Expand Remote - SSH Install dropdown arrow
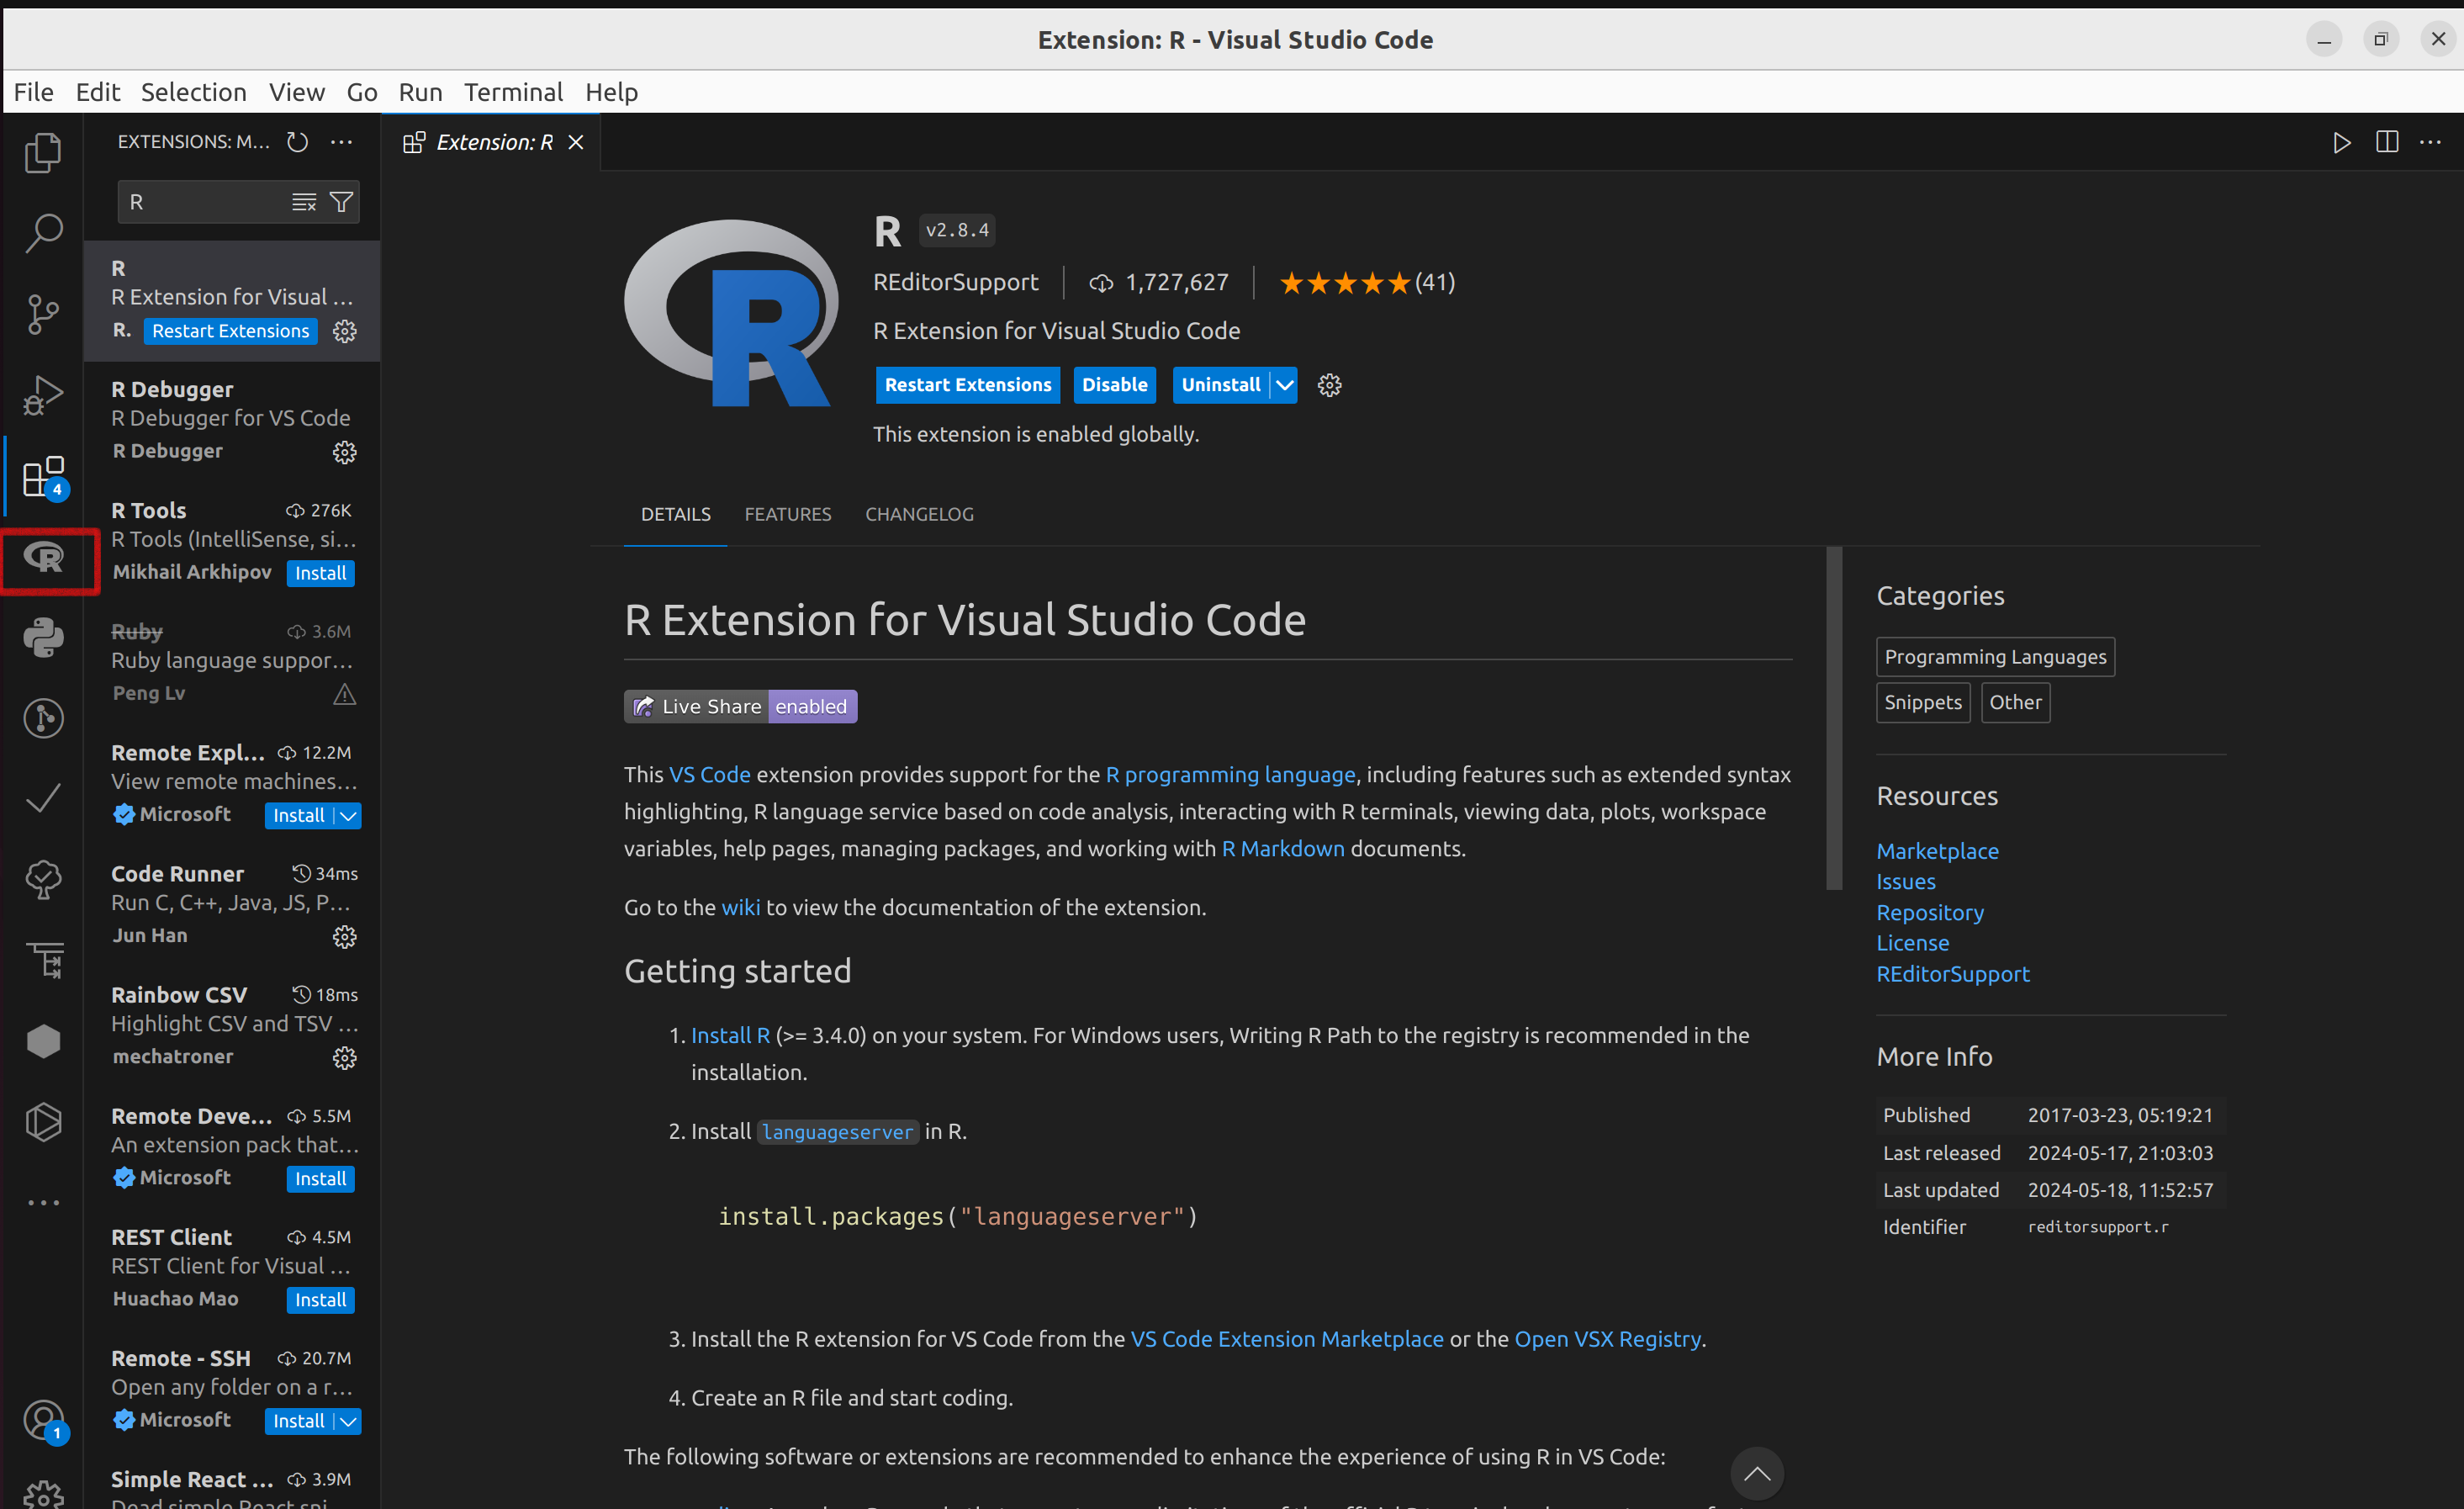This screenshot has height=1509, width=2464. (x=348, y=1421)
